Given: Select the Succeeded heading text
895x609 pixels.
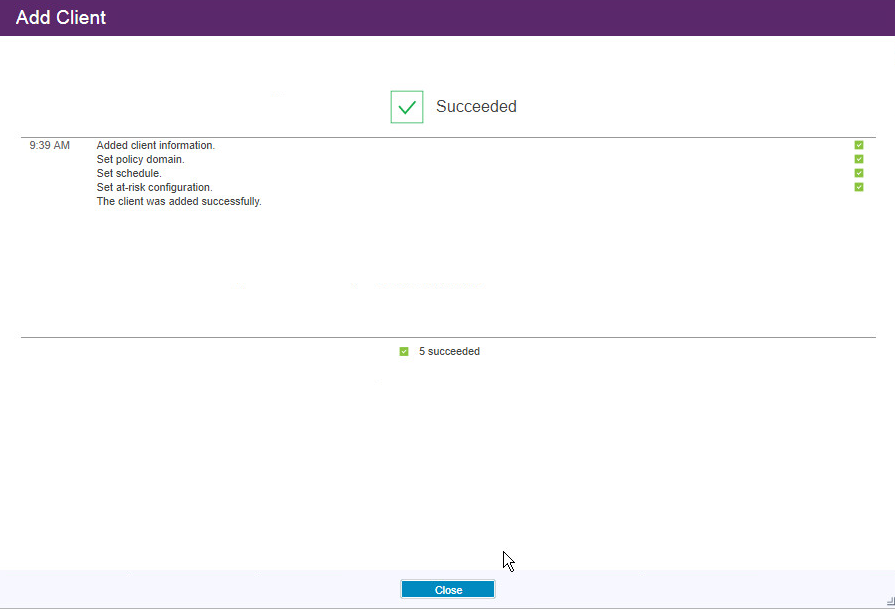Looking at the screenshot, I should (x=476, y=107).
